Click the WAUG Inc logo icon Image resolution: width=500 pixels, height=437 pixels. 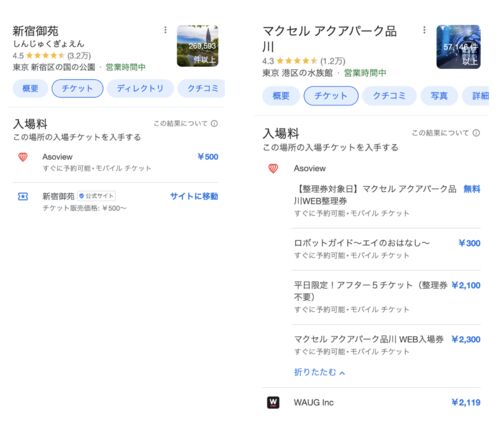click(273, 402)
